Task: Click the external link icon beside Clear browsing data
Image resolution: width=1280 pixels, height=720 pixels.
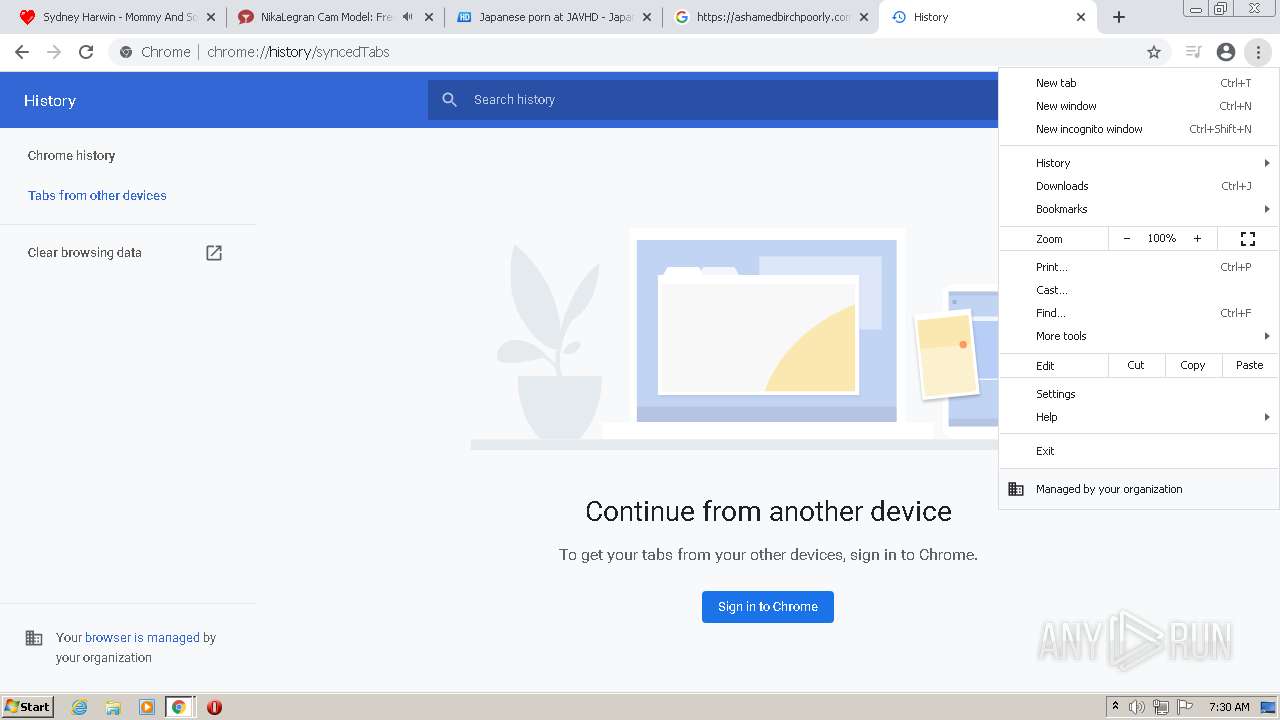Action: 214,253
